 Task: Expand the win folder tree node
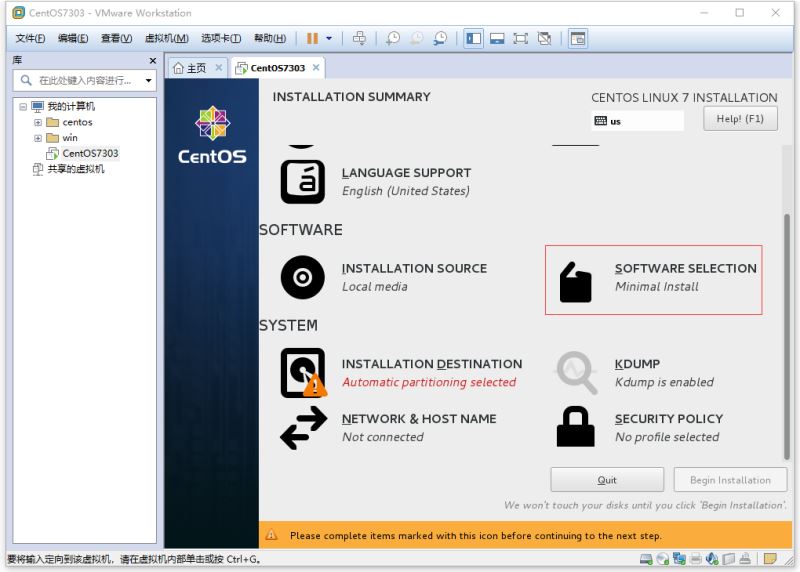(38, 138)
